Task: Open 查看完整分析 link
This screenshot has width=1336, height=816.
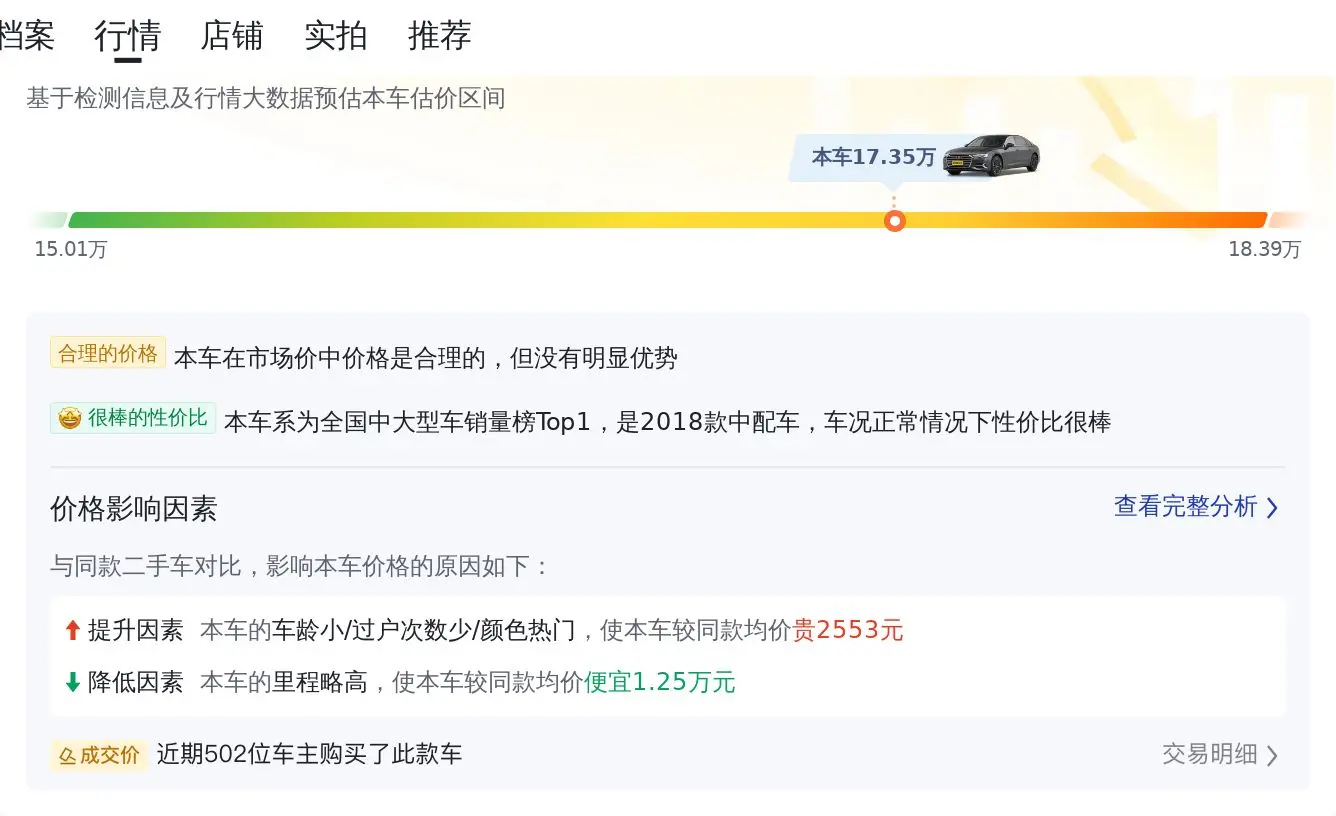Action: pyautogui.click(x=1186, y=507)
